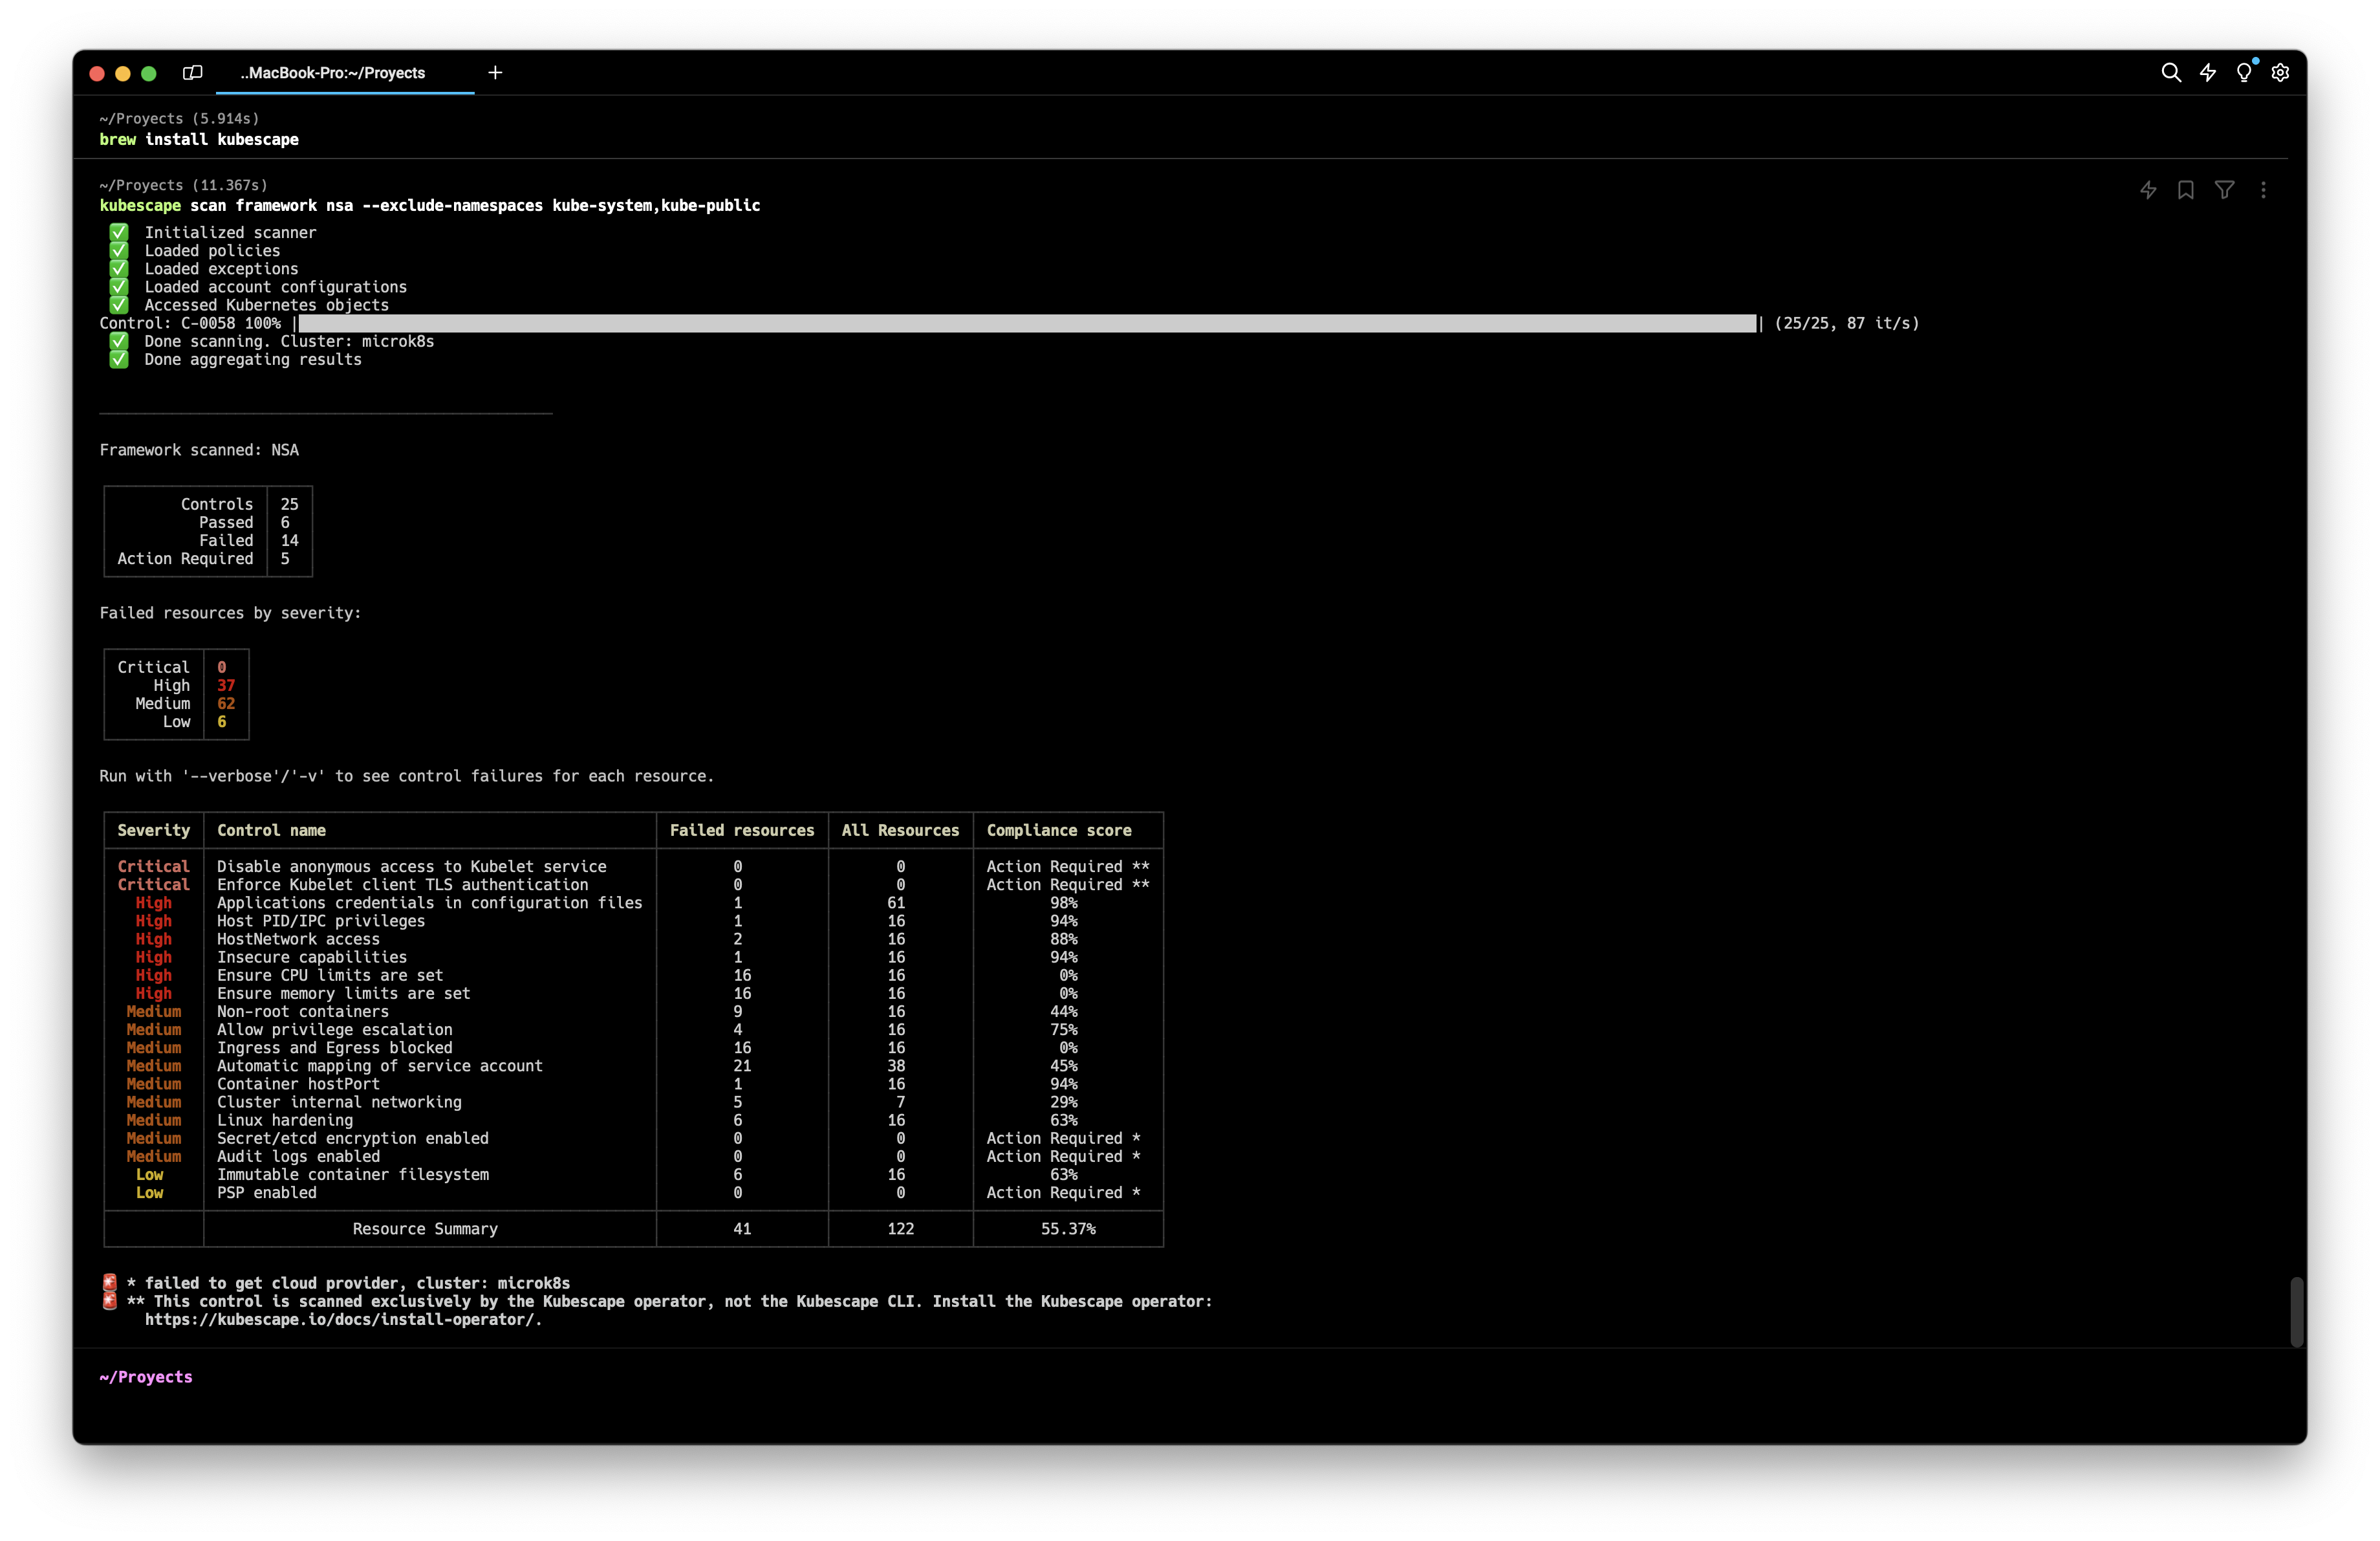This screenshot has height=1541, width=2380.
Task: Click the split pane icon beside tab
Action: point(193,73)
